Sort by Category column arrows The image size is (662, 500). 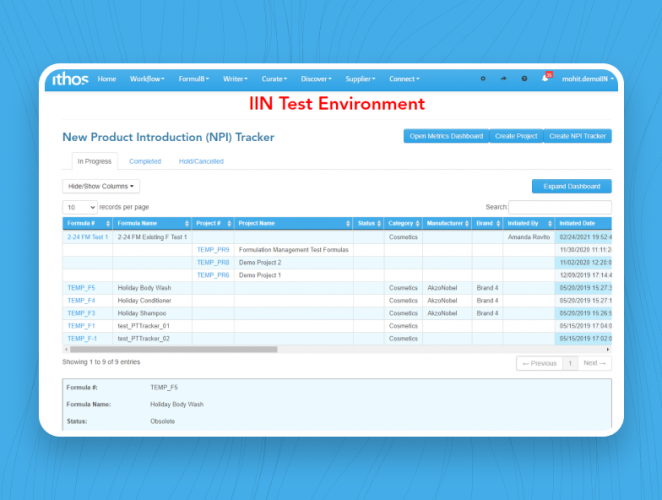[x=418, y=223]
